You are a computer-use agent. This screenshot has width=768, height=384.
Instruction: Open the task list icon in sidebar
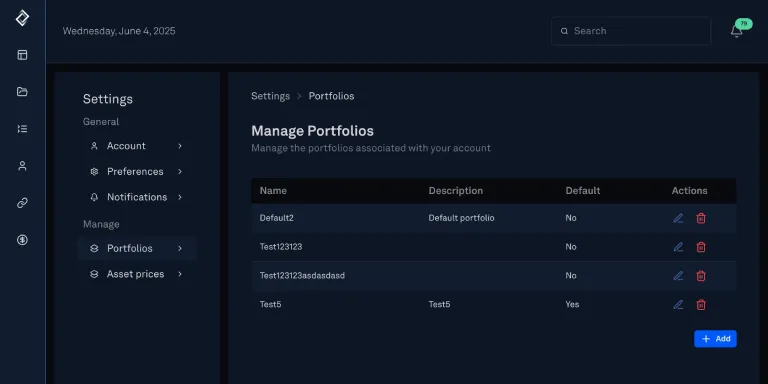tap(22, 129)
